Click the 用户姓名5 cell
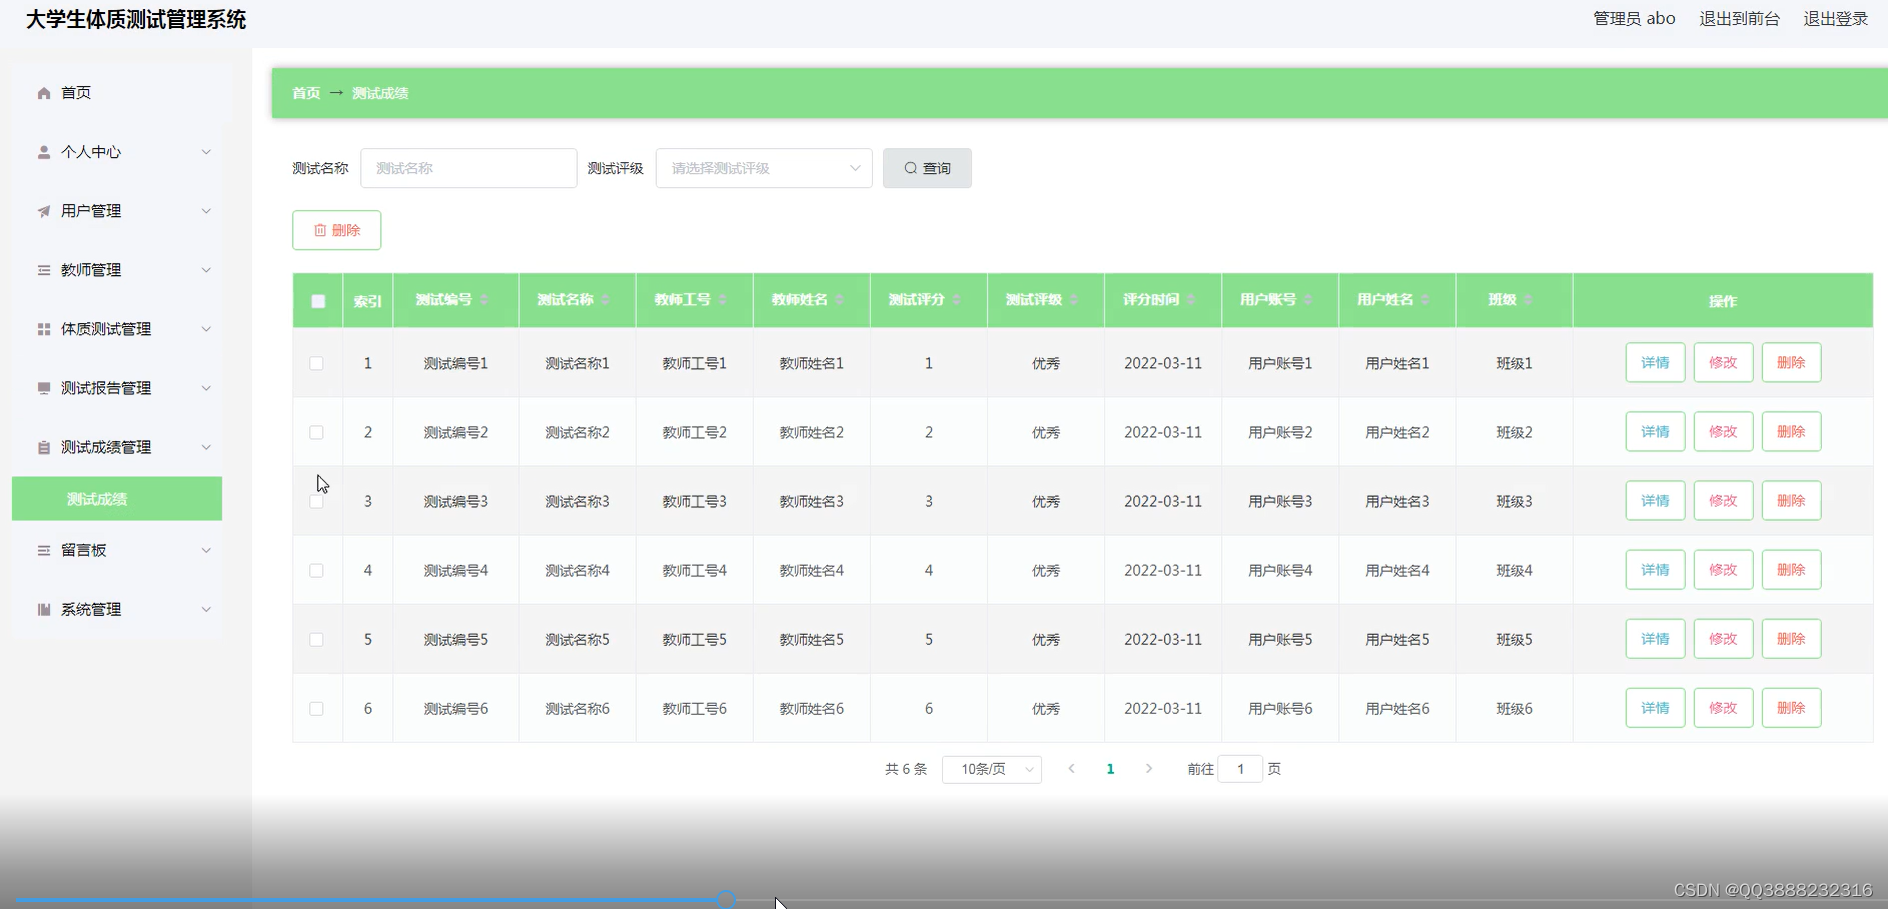This screenshot has width=1888, height=909. point(1397,639)
